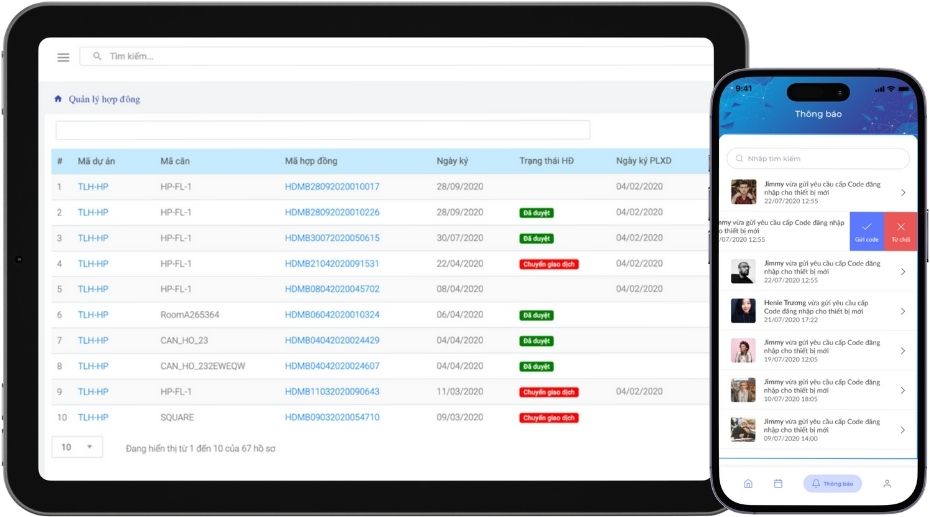Screen dimensions: 930x517
Task: Tap the checkmark Gửi code action
Action: coord(867,231)
